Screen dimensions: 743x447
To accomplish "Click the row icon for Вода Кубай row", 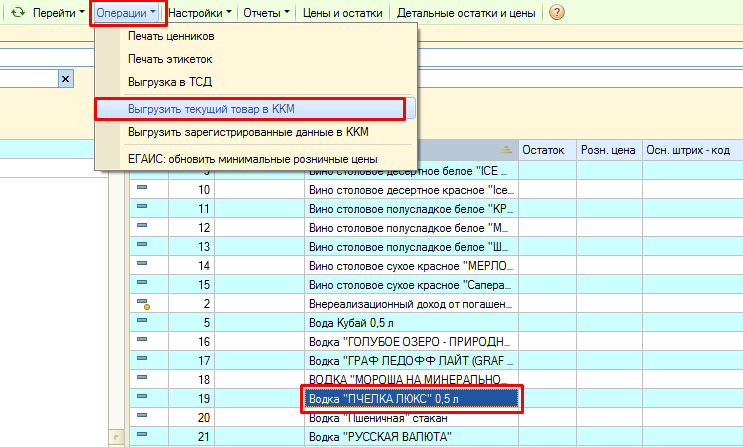I will pos(142,320).
